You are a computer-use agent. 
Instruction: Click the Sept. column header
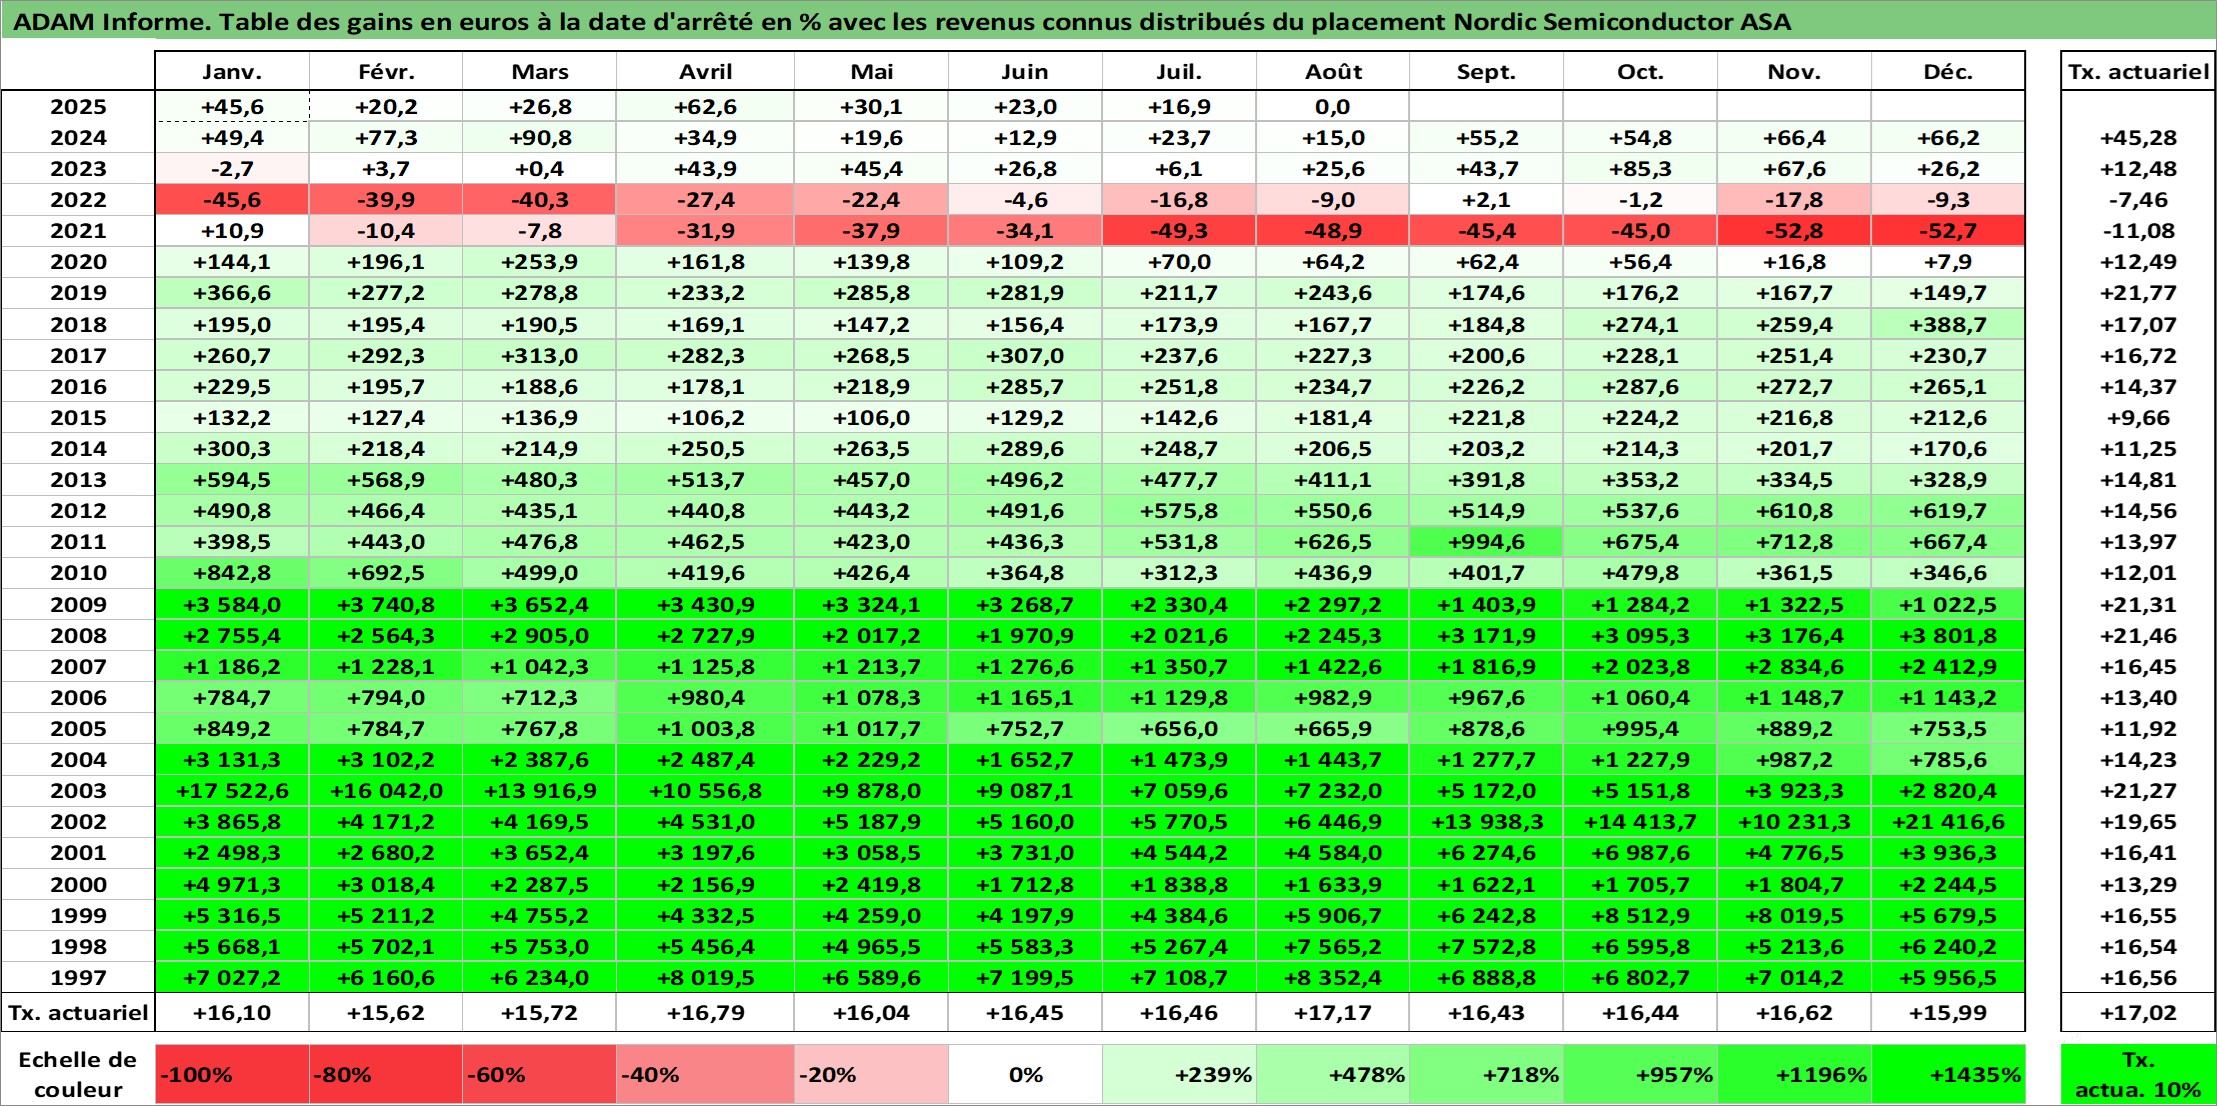tap(1486, 71)
